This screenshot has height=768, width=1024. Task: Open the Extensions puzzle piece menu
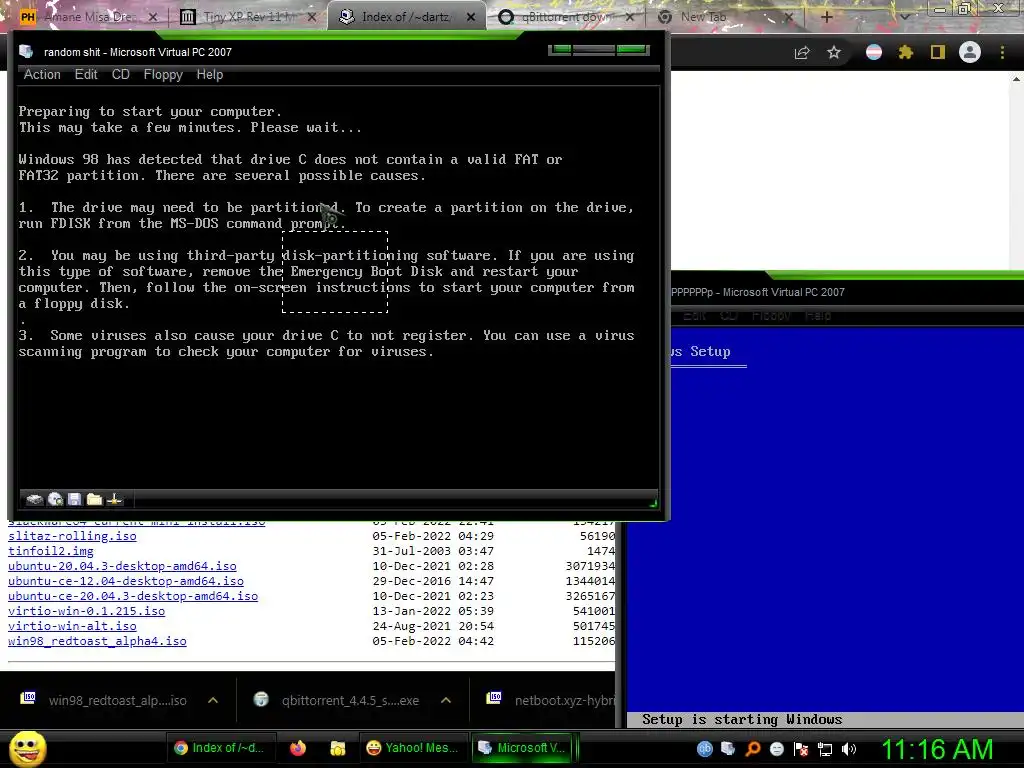click(906, 52)
